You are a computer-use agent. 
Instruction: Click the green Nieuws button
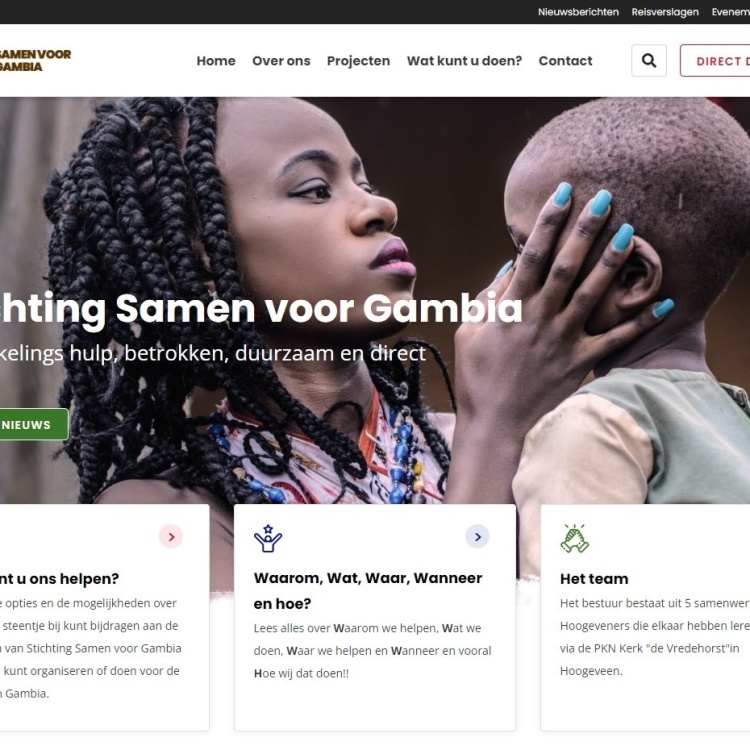coord(33,424)
